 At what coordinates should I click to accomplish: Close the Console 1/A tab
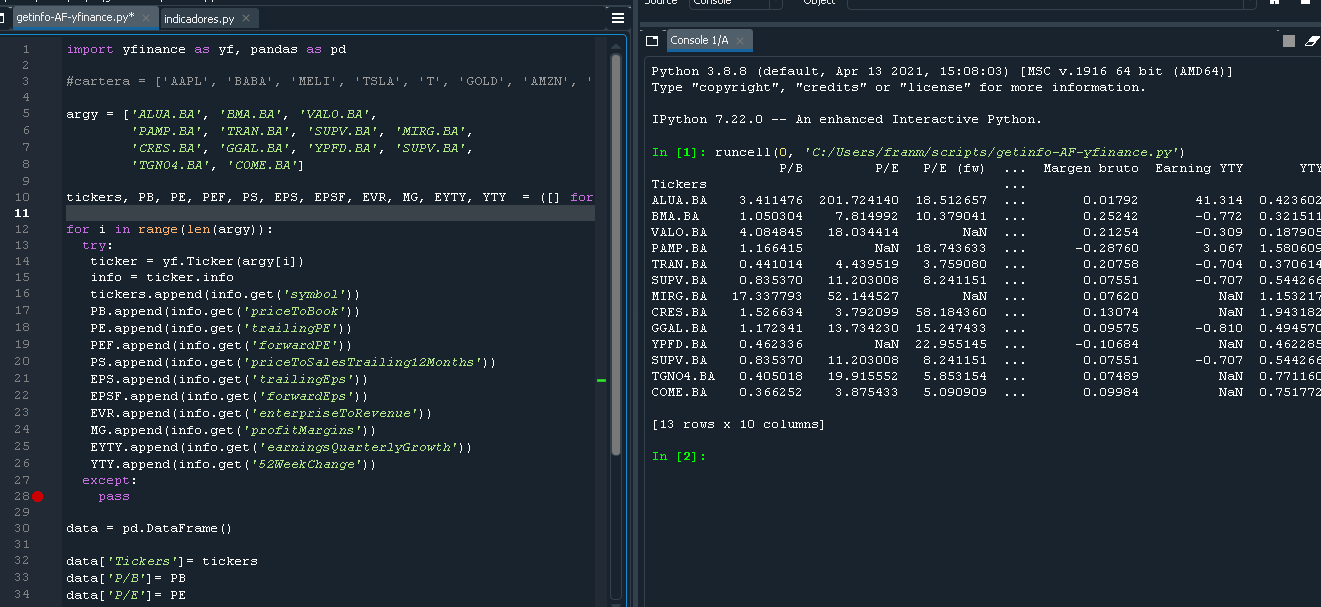pyautogui.click(x=740, y=41)
